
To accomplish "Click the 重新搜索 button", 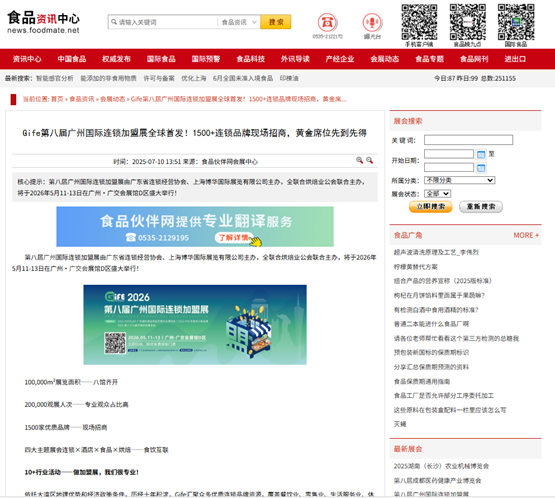I will [x=481, y=206].
